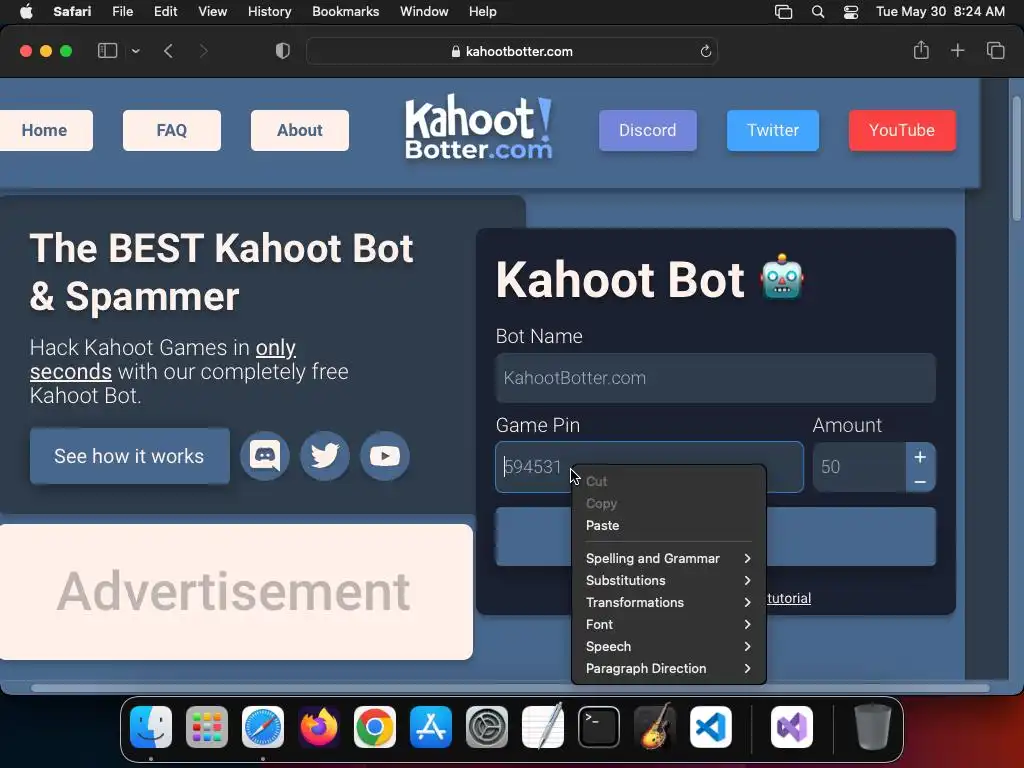Expand the Spelling and Grammar submenu
Screen dimensions: 1024x768
coord(668,558)
